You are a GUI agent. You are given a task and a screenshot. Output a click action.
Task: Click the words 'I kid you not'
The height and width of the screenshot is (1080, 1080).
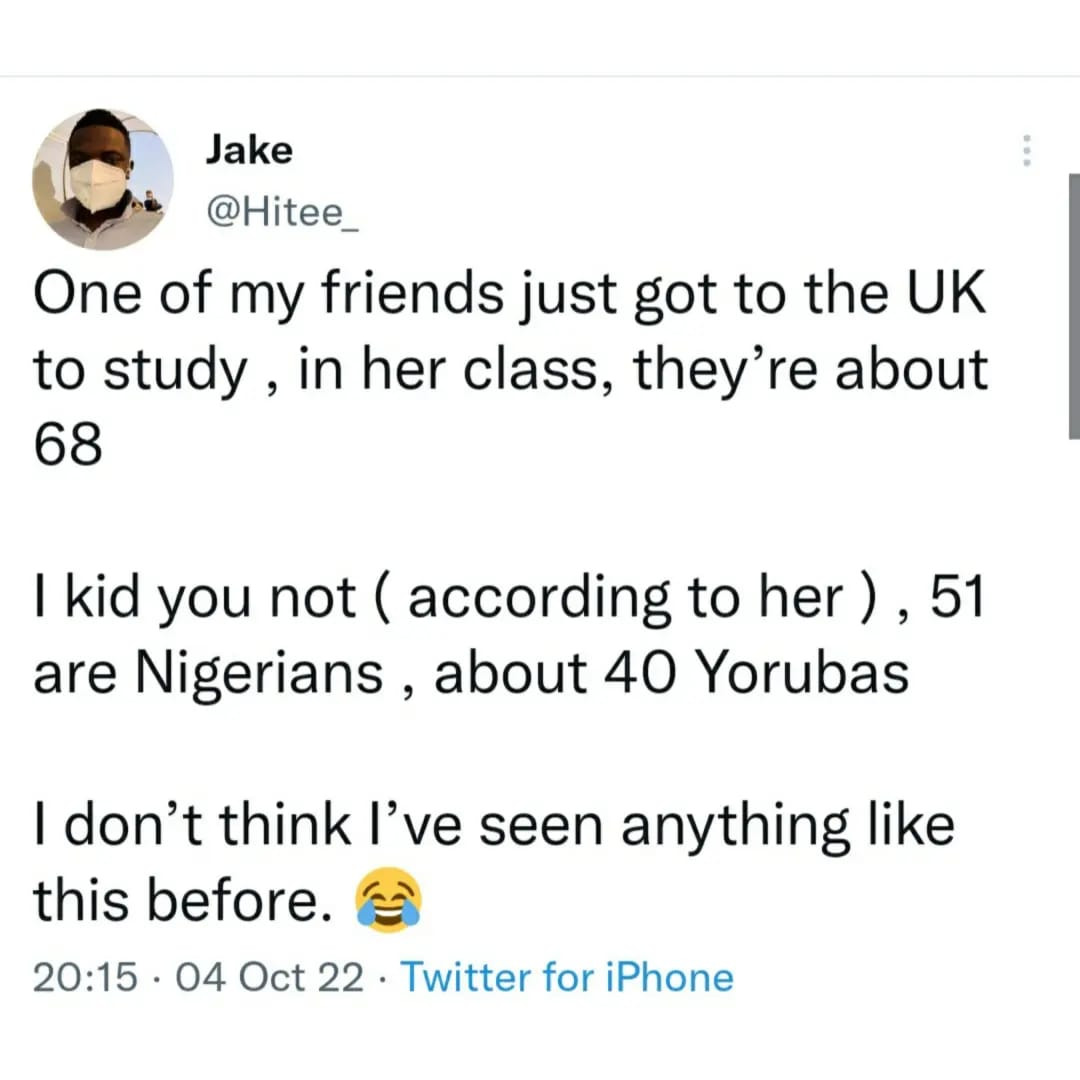194,598
